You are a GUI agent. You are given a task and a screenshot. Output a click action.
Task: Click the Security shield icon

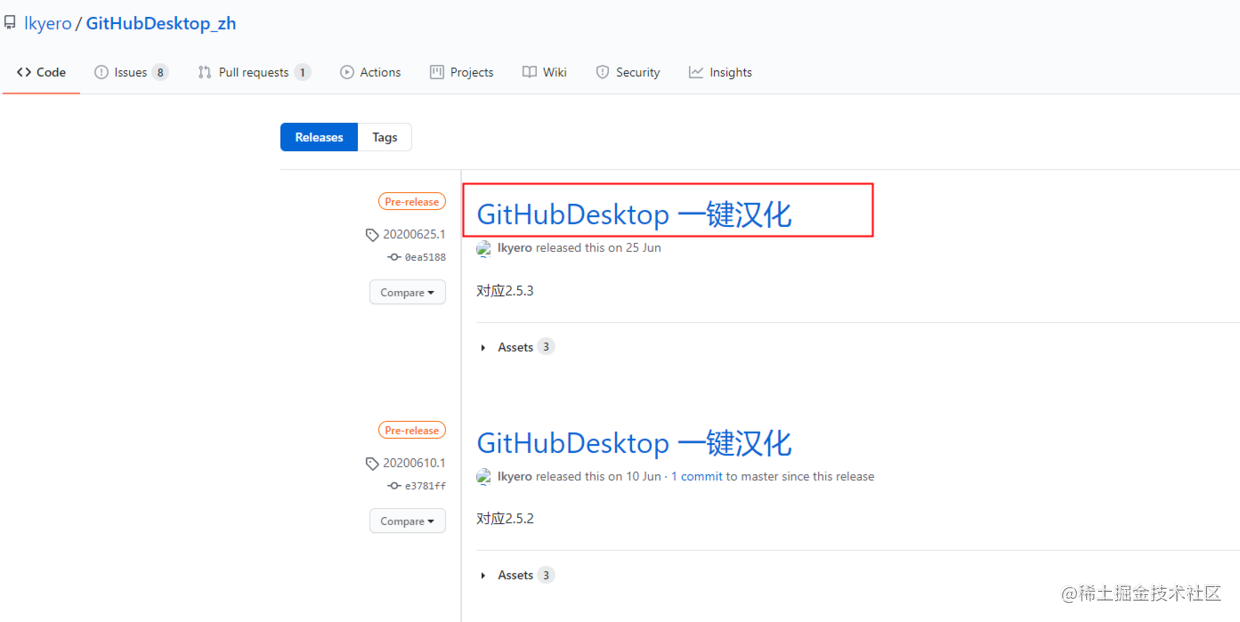click(602, 72)
